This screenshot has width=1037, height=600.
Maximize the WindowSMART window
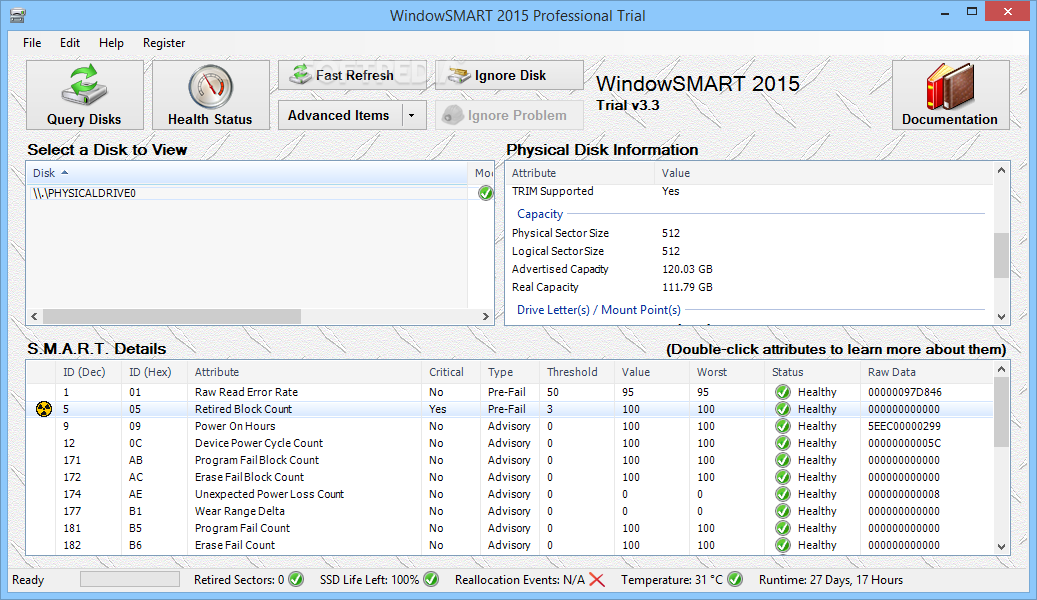click(x=972, y=13)
